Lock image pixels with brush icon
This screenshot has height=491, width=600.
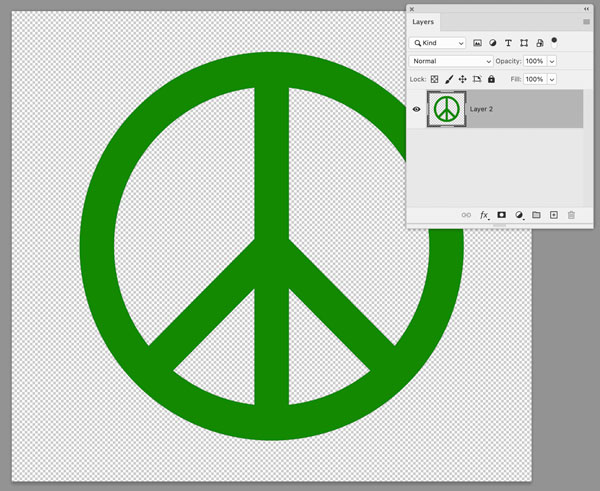point(449,79)
